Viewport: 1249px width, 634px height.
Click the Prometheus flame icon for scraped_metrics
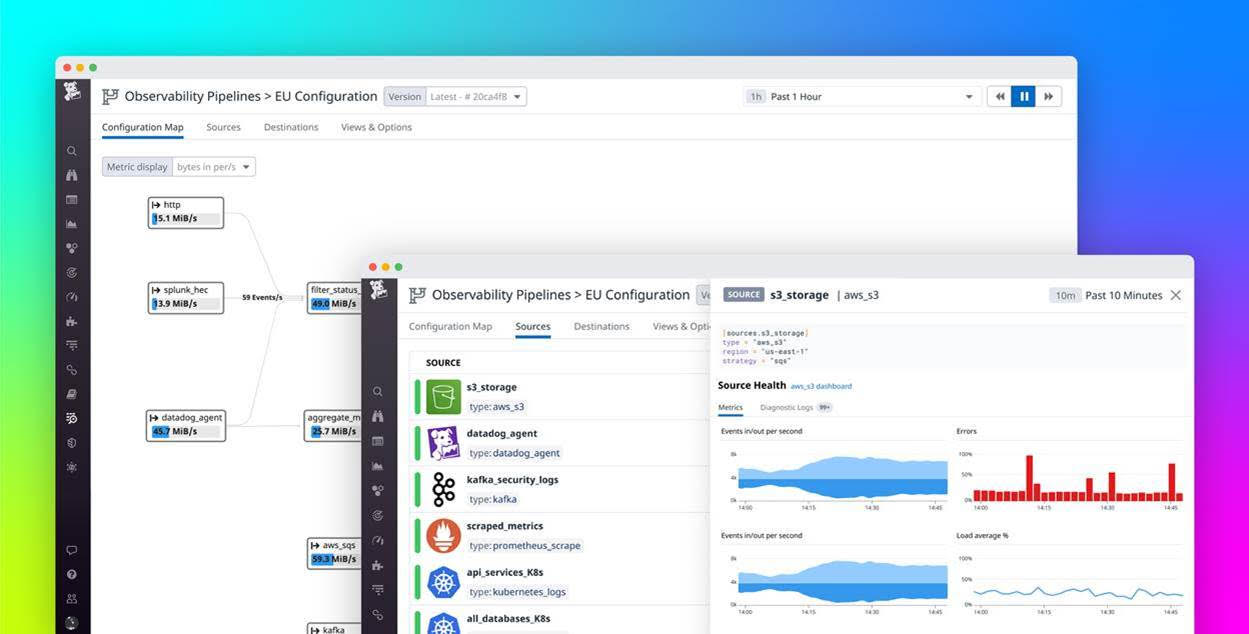tap(443, 534)
